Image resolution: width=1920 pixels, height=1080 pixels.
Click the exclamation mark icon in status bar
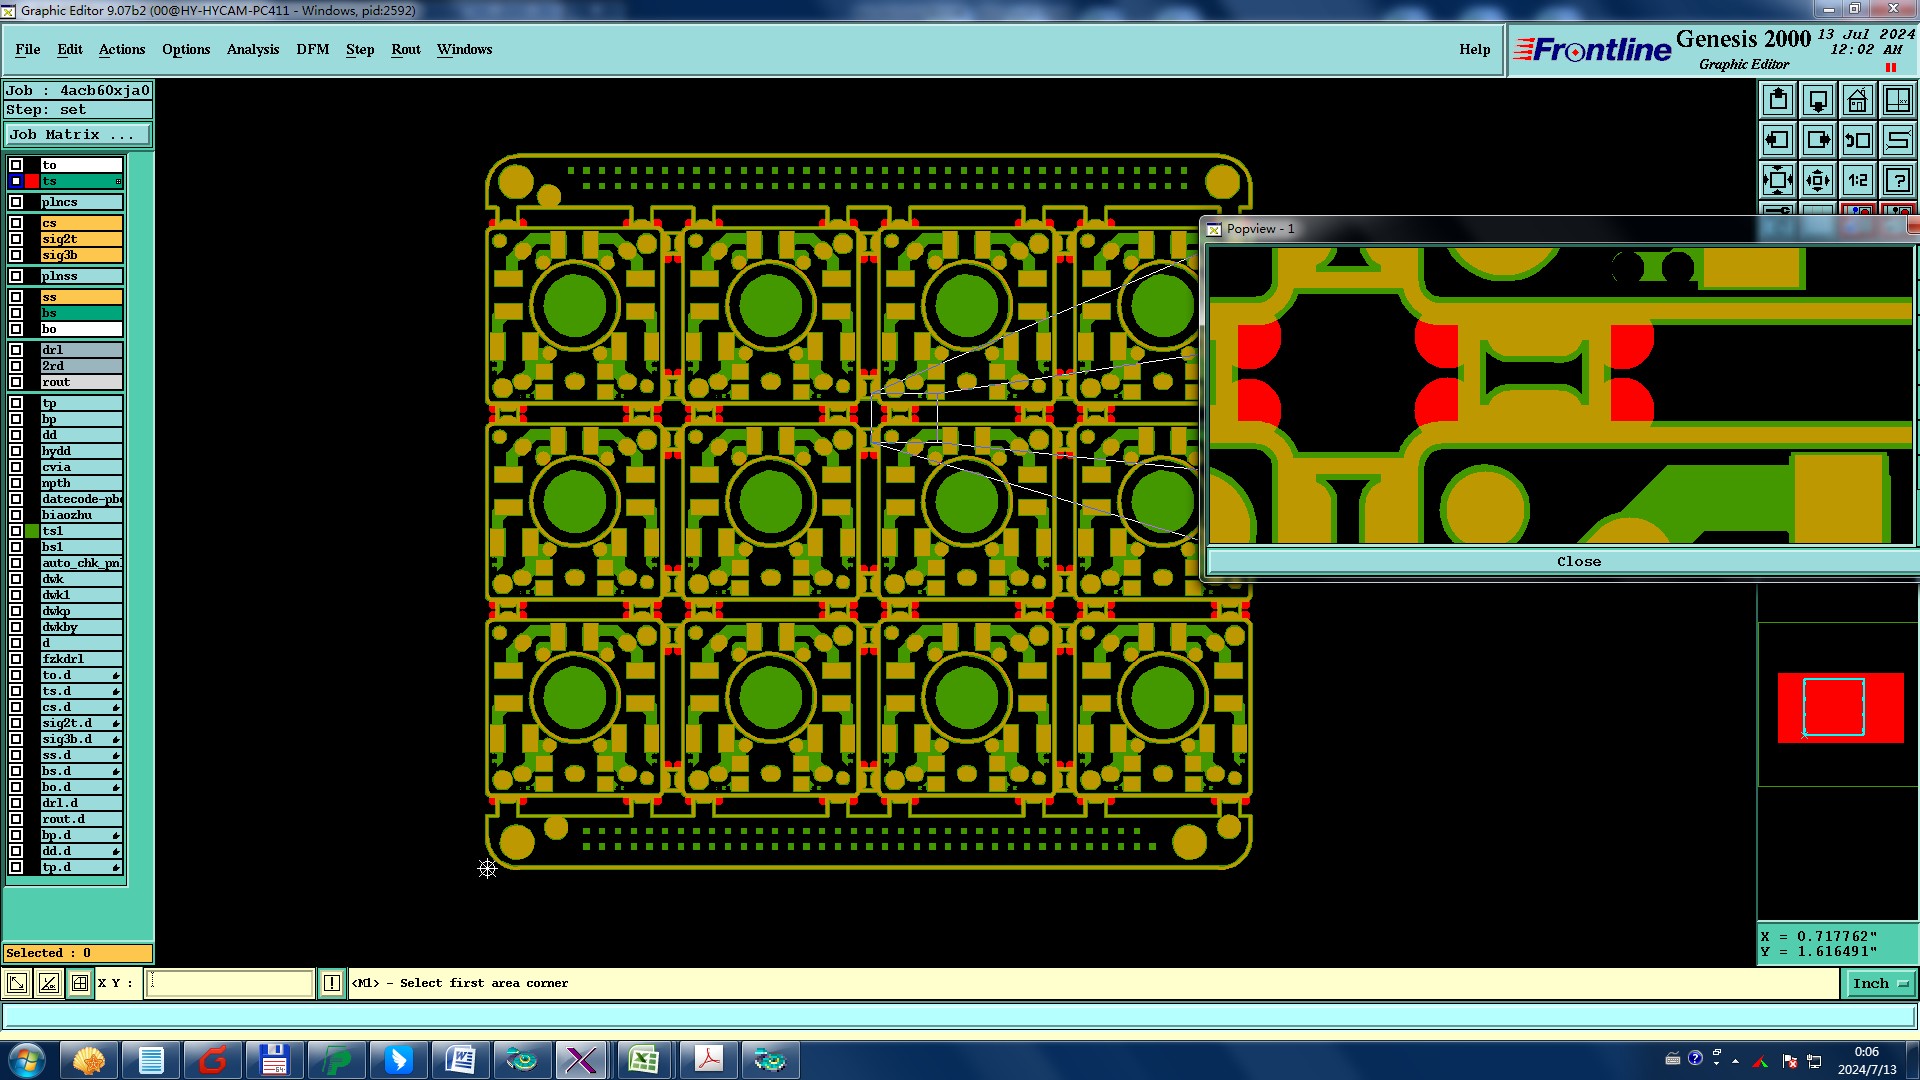pos(332,983)
